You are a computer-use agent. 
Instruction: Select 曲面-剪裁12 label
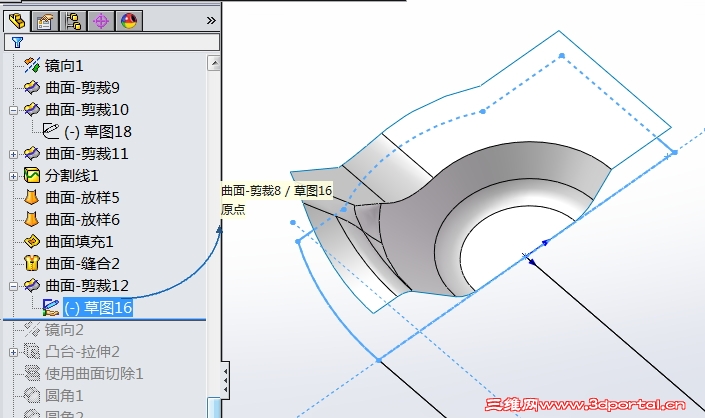tap(87, 286)
